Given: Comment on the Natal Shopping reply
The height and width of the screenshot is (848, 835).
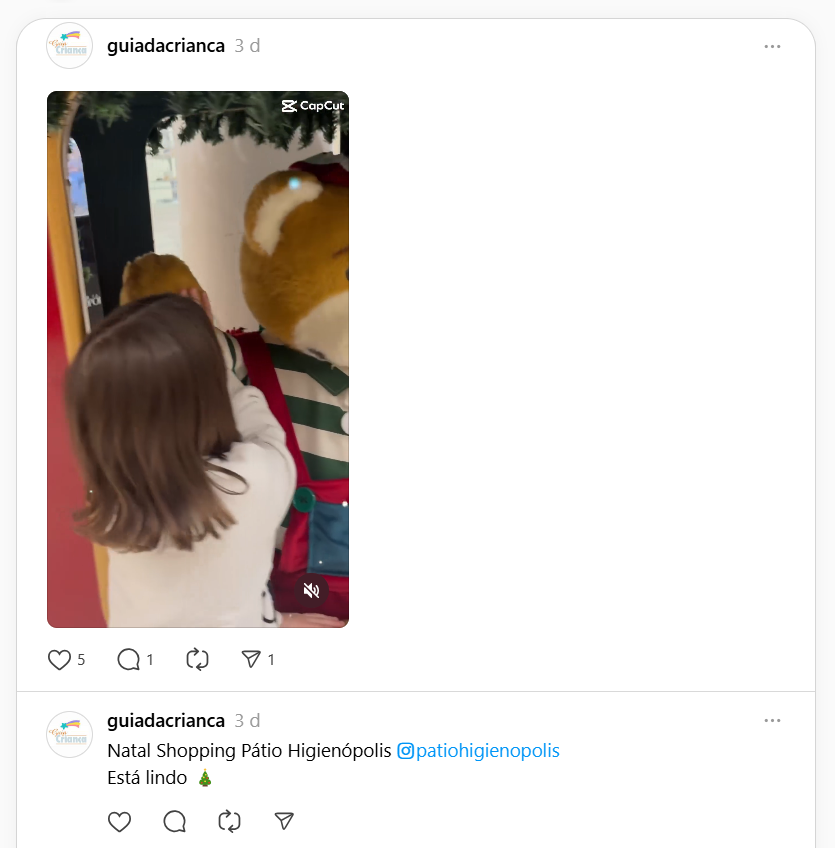Looking at the screenshot, I should pyautogui.click(x=175, y=822).
